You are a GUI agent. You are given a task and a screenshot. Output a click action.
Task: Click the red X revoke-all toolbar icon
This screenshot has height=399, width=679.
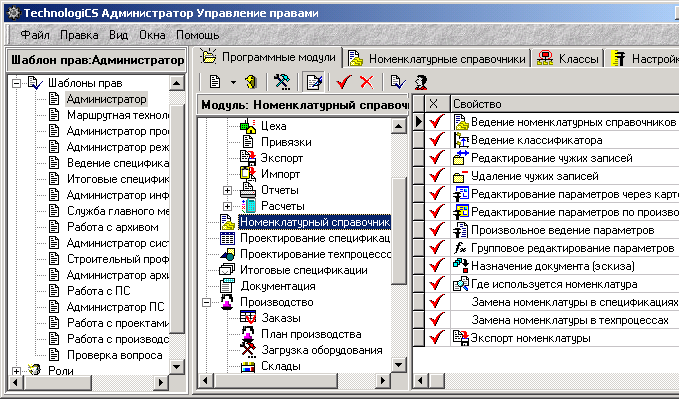click(366, 81)
